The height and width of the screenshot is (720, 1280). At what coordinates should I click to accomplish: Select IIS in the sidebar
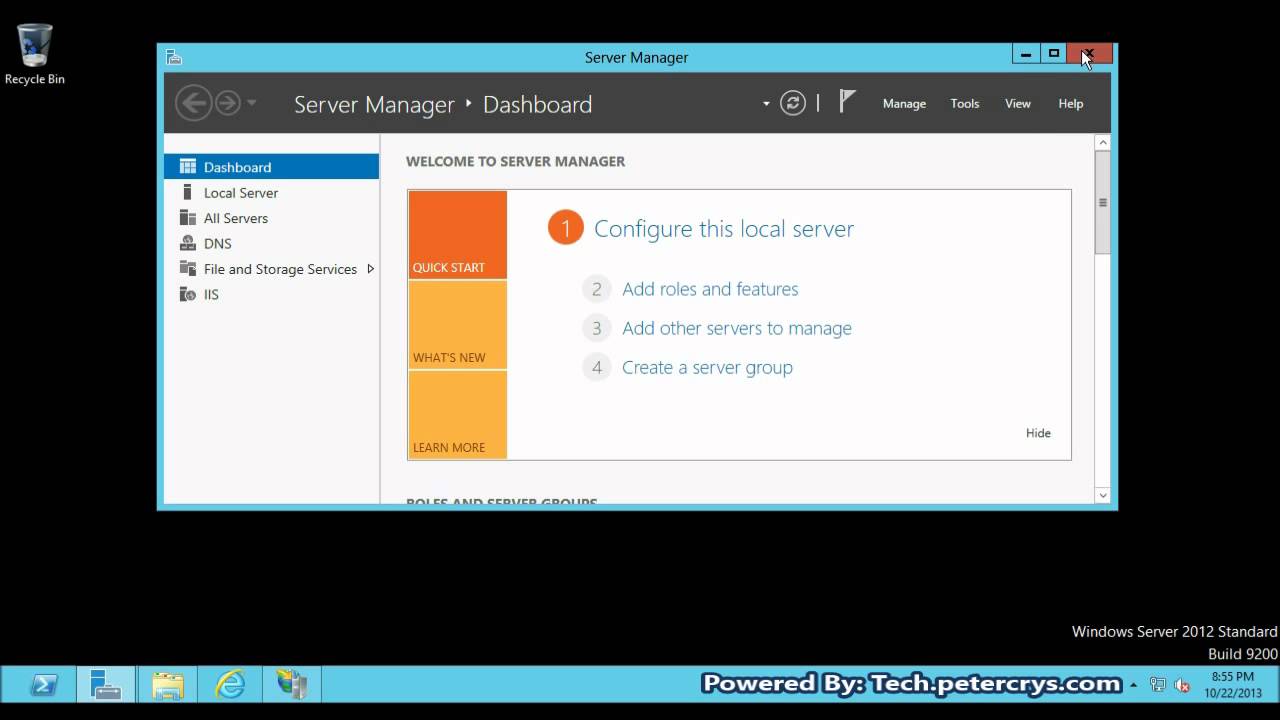coord(271,294)
